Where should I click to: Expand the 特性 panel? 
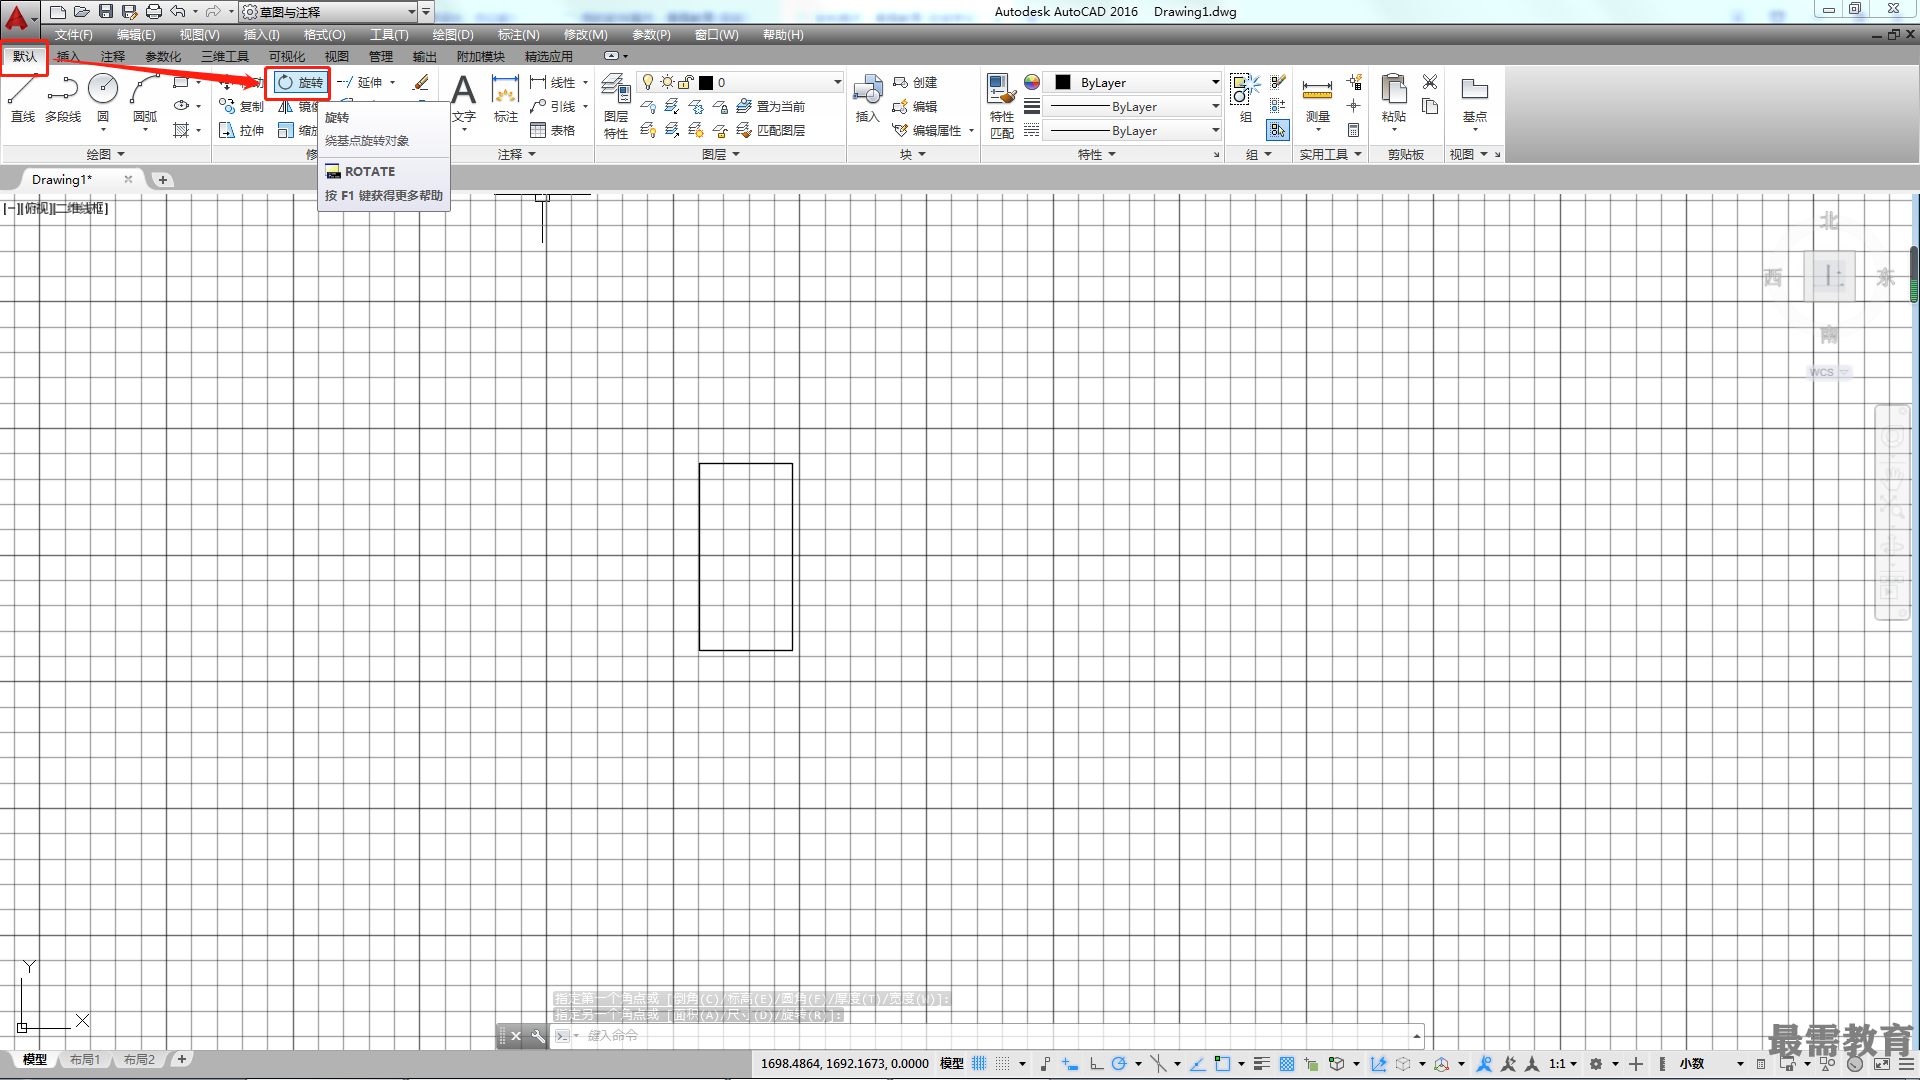coord(1097,154)
